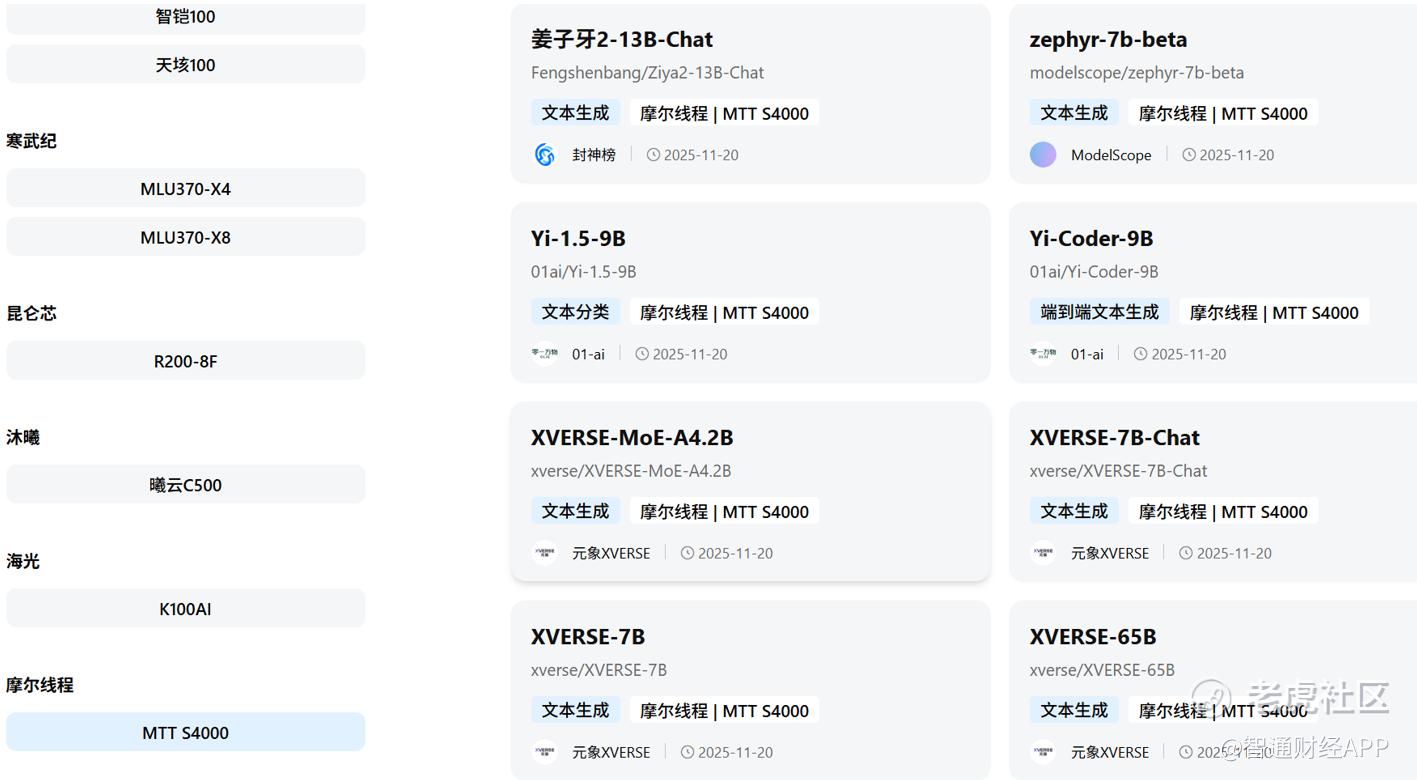Click the Fengshenbang/Ziya2-13B-Chat path text
This screenshot has width=1417, height=780.
click(x=647, y=73)
